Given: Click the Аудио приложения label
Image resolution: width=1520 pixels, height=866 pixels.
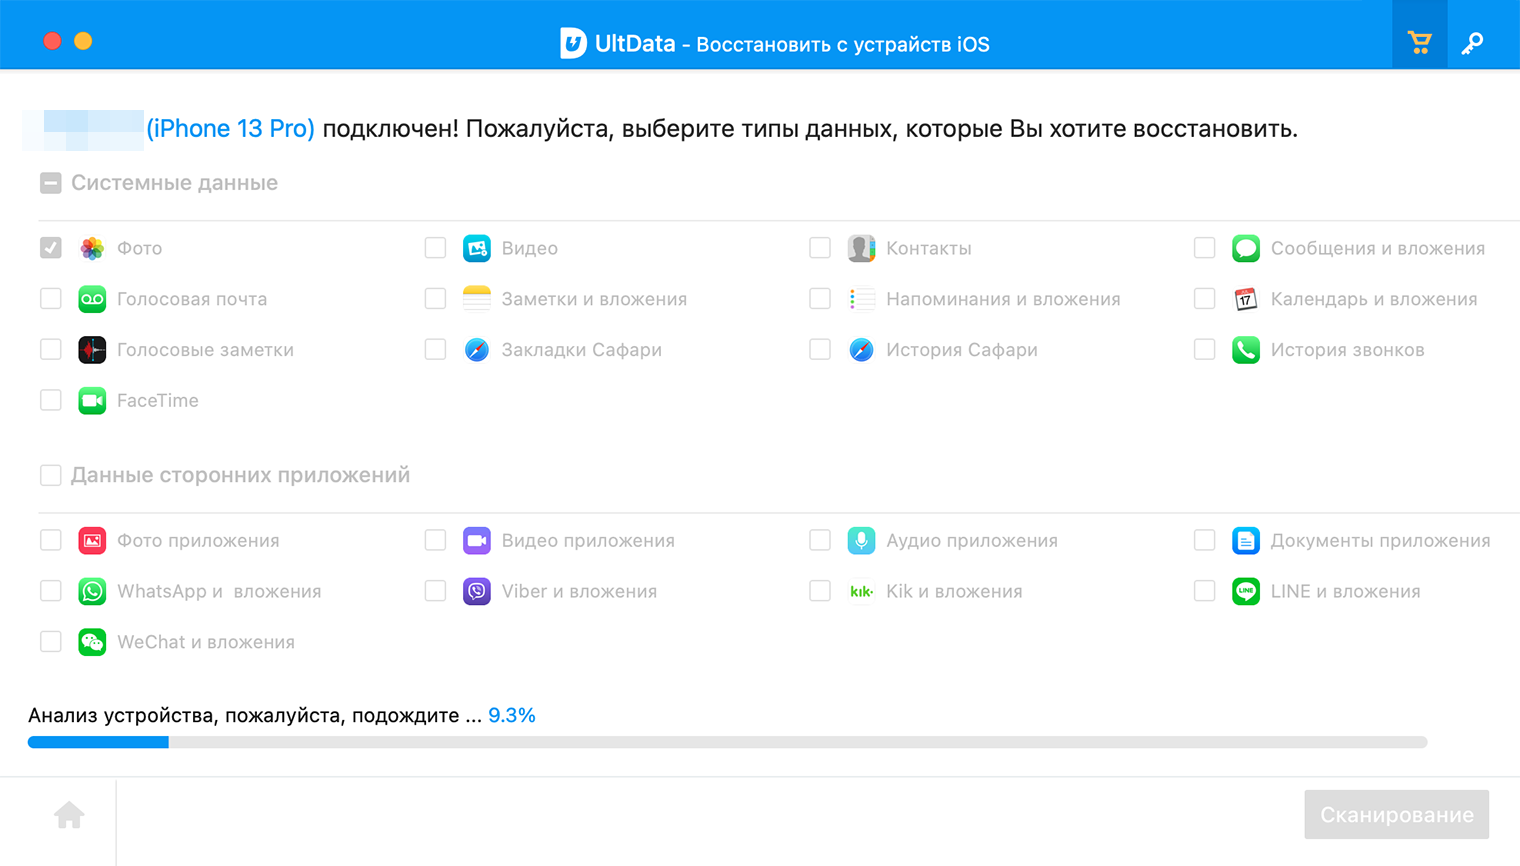Looking at the screenshot, I should pos(971,541).
